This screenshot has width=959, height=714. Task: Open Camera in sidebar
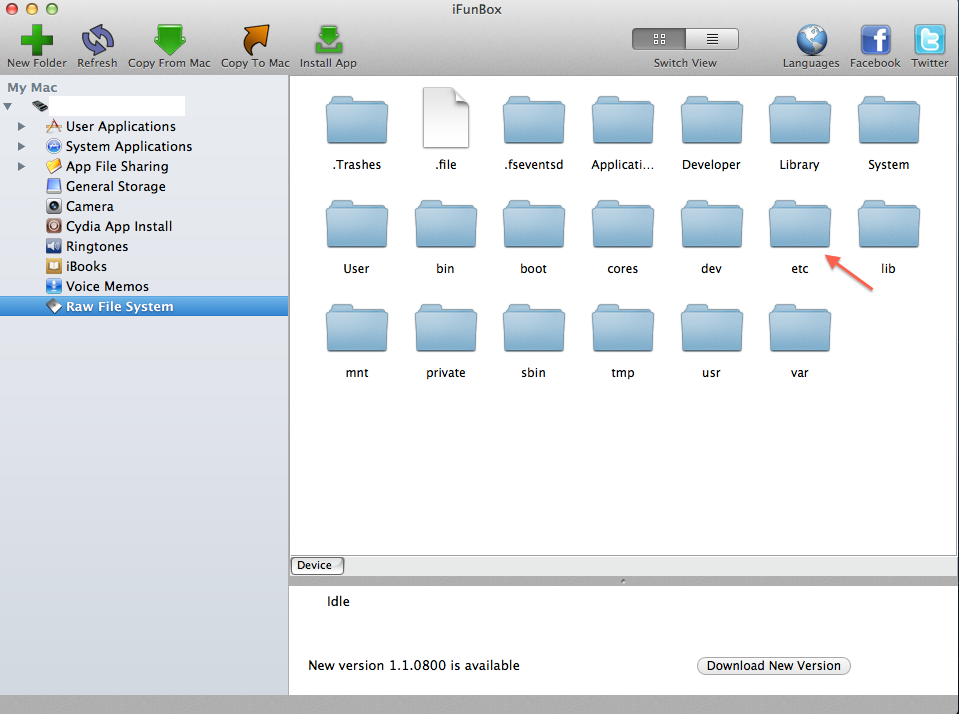(89, 207)
